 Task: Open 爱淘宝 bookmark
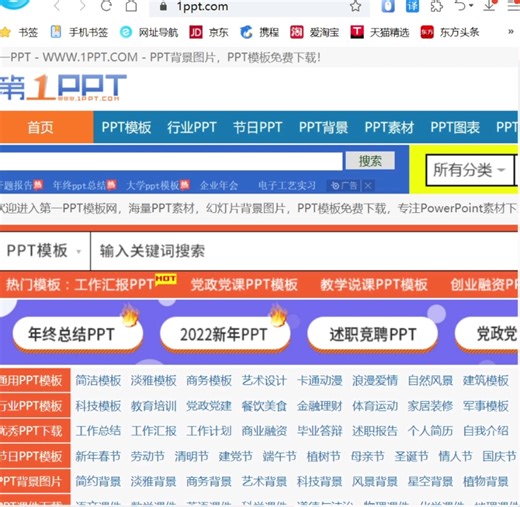tap(314, 32)
